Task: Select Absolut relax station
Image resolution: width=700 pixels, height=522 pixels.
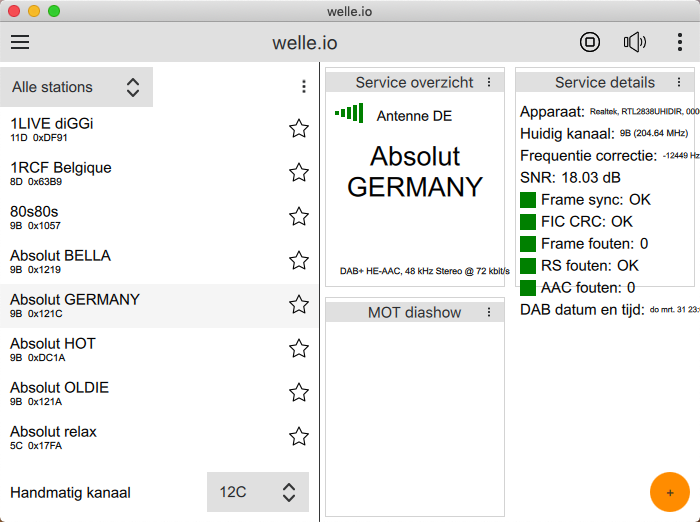Action: tap(158, 437)
